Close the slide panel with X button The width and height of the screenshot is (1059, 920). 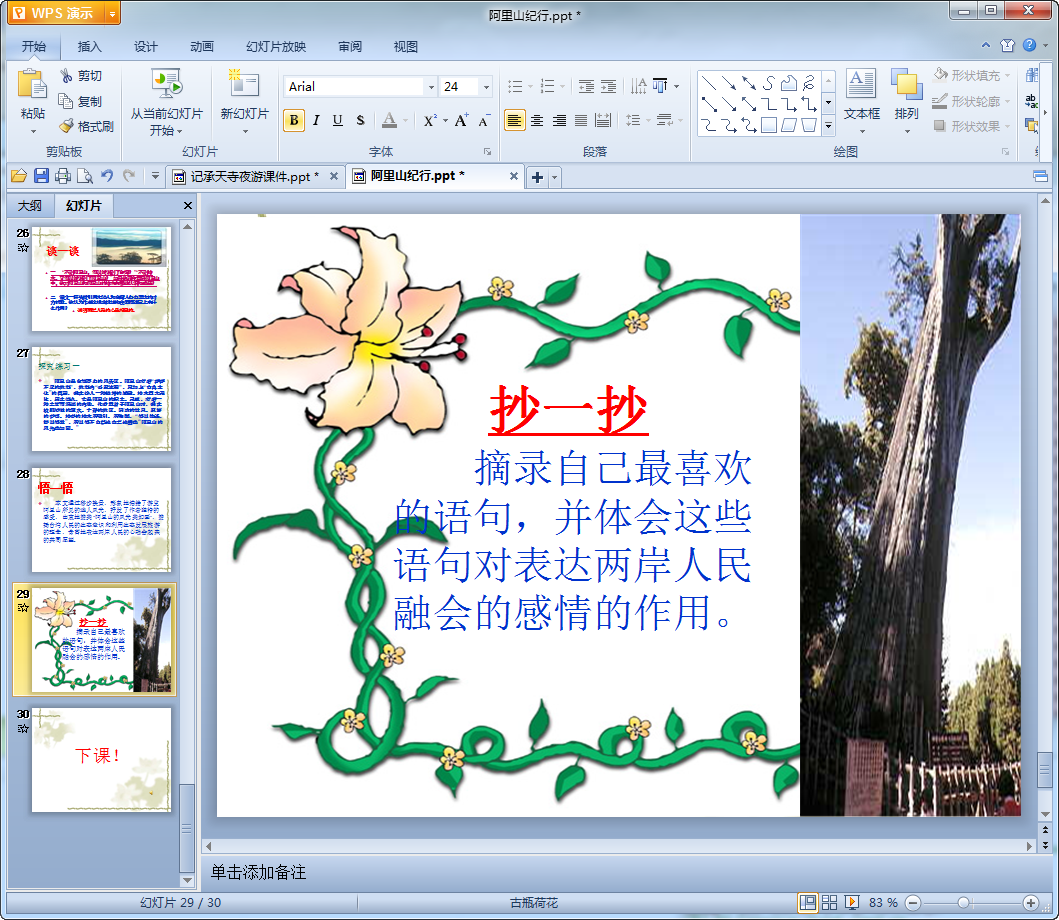pos(188,205)
